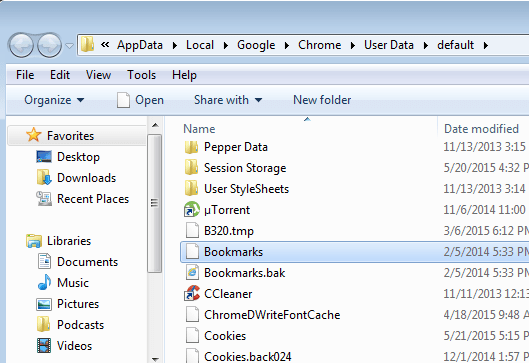Screen dimensions: 529x363
Task: Select Favorites in navigation pane
Action: tap(70, 136)
